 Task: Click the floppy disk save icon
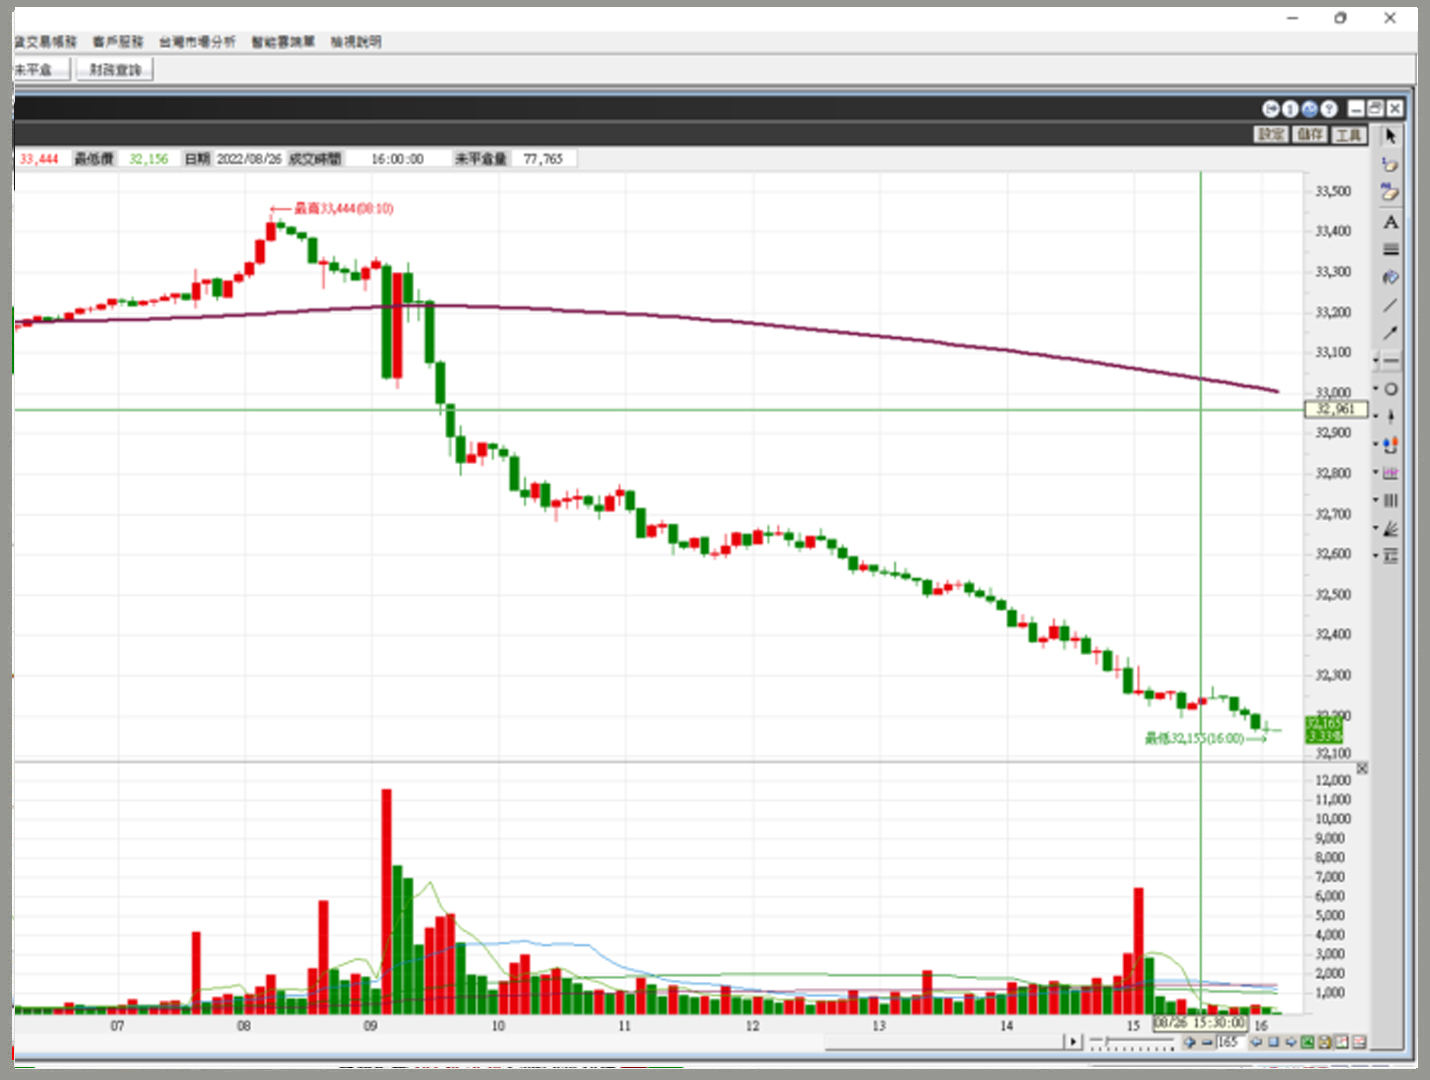click(x=1324, y=1042)
